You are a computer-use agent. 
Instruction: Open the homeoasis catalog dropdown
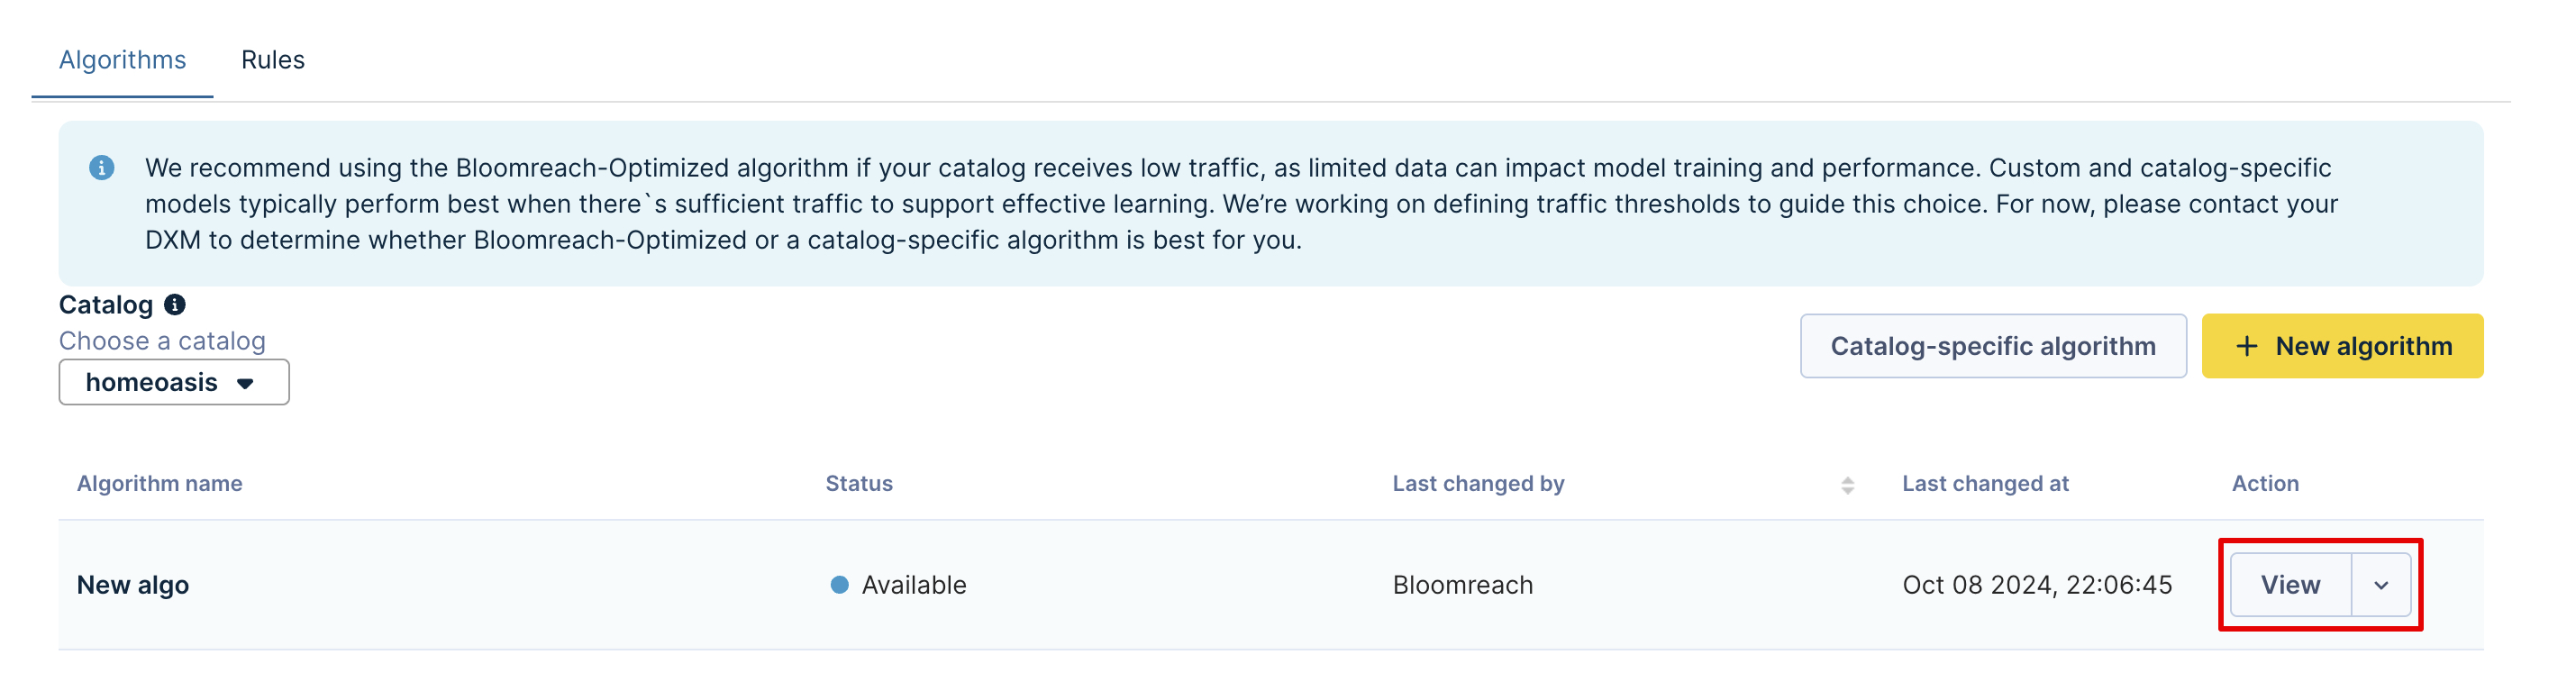[174, 383]
